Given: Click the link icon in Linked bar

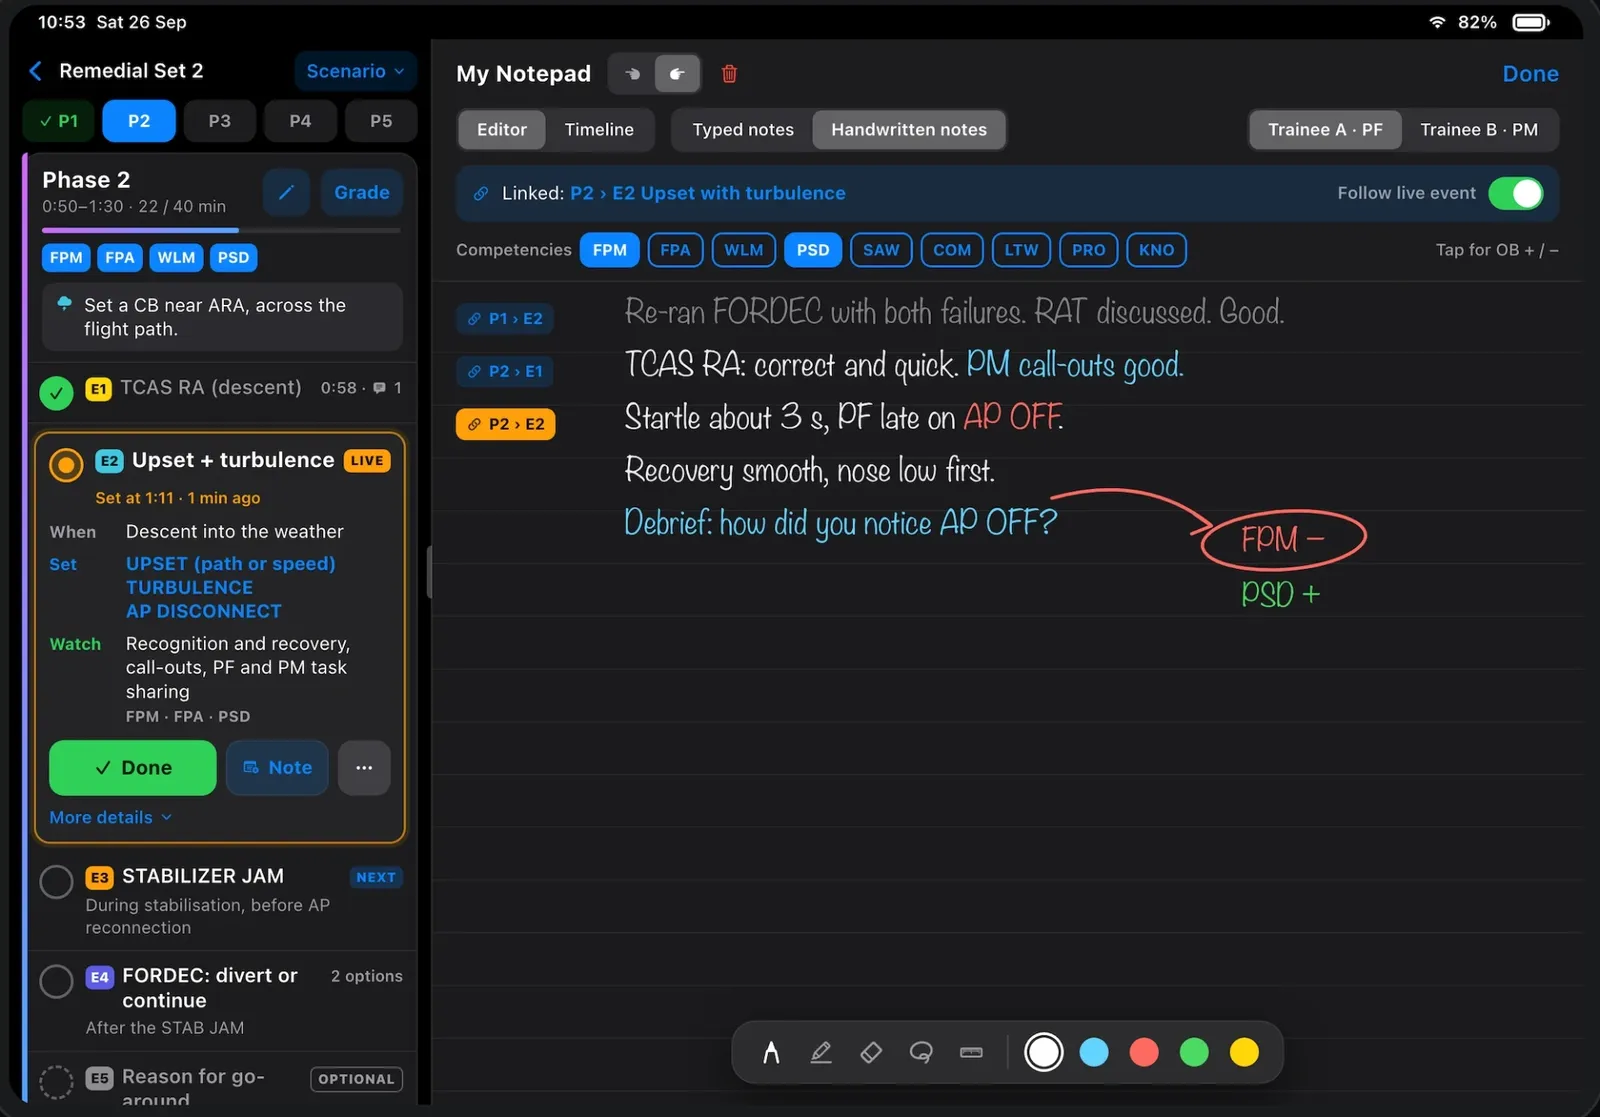Looking at the screenshot, I should coord(481,193).
